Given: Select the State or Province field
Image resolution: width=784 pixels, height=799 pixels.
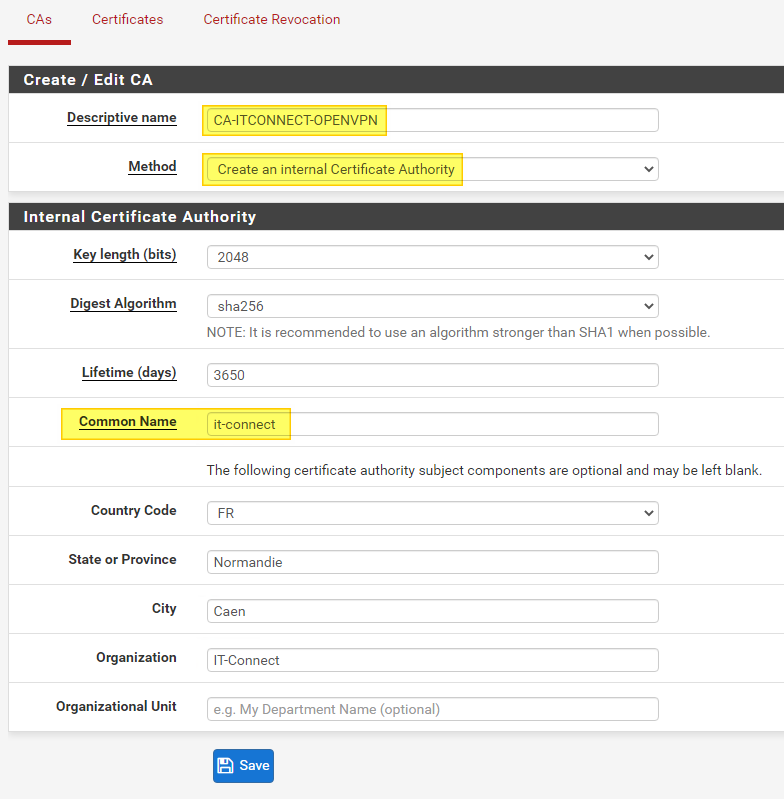Looking at the screenshot, I should click(x=432, y=562).
